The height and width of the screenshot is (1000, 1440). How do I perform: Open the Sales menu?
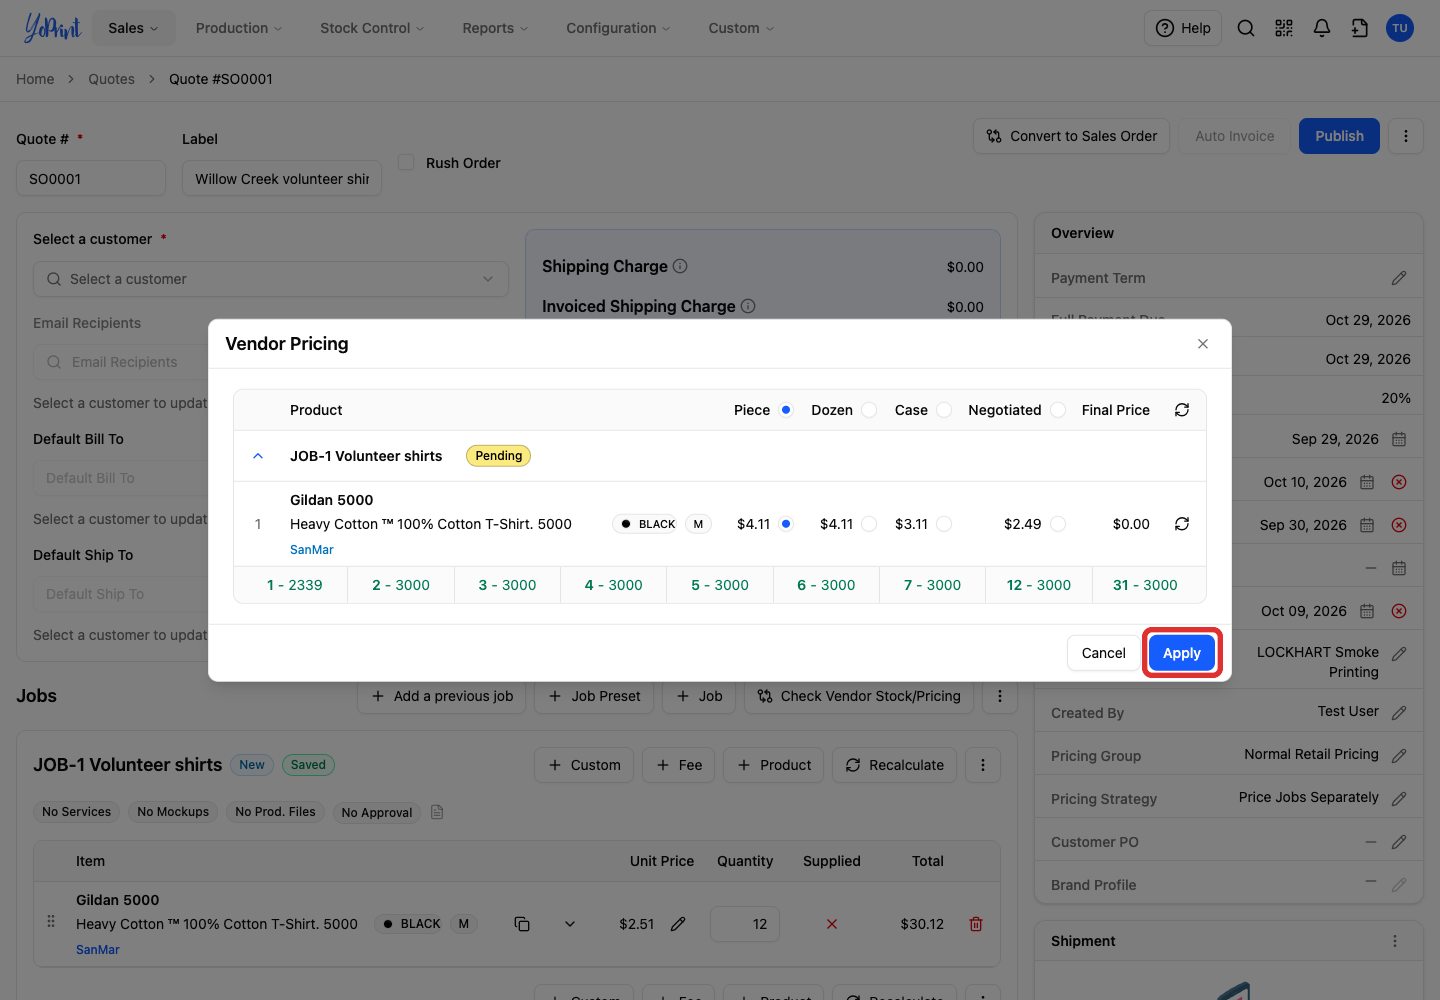[133, 28]
